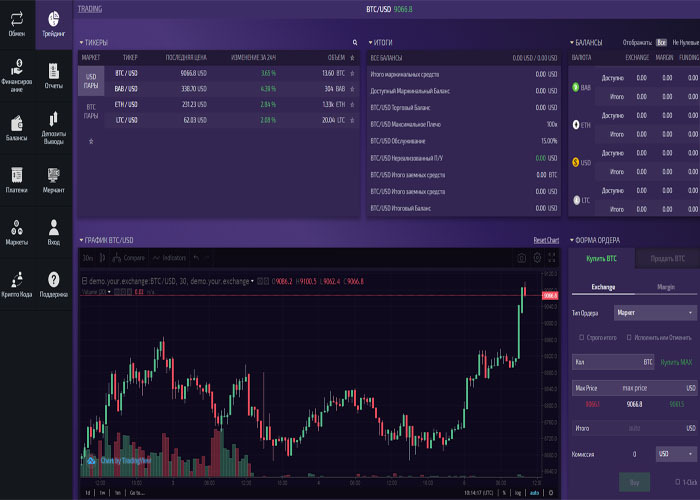Tick the Исполнить или Отменить checkbox
Screen dimensions: 700x500
tap(627, 337)
